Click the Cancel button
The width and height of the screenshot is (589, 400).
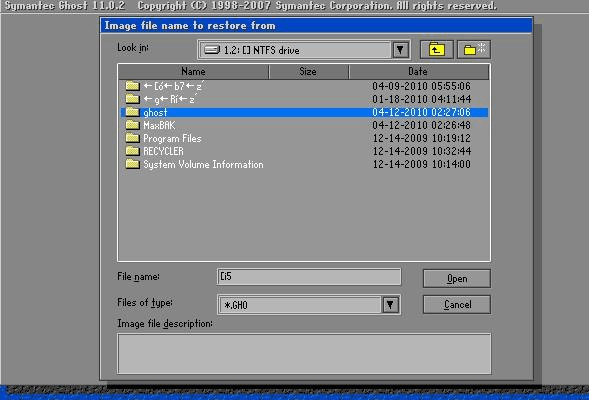(x=457, y=305)
